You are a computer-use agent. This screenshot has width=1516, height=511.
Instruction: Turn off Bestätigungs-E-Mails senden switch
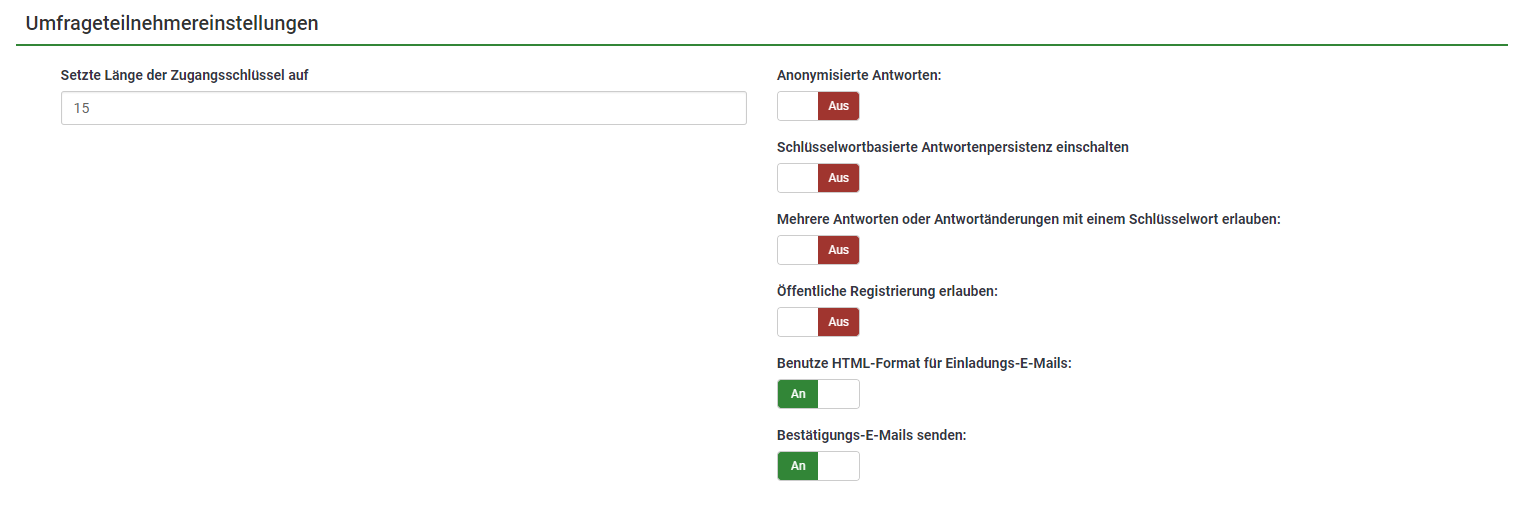[818, 466]
